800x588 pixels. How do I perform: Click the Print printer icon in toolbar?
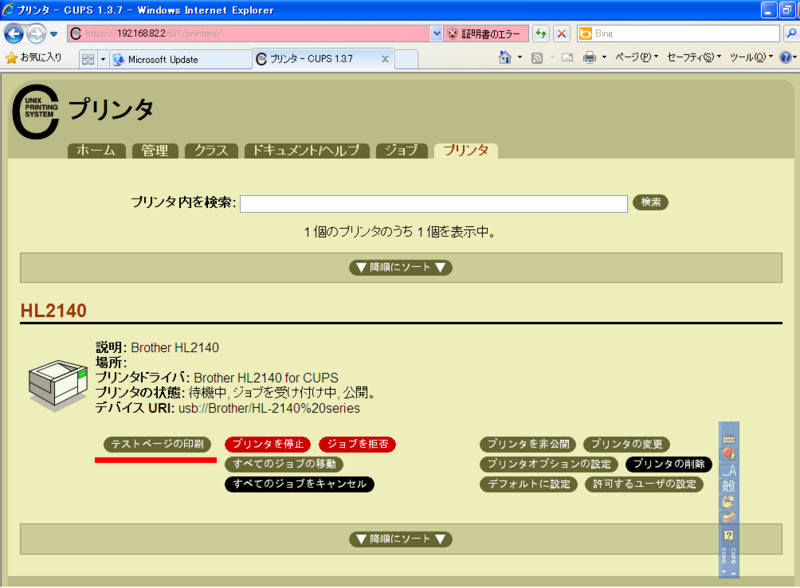[589, 57]
